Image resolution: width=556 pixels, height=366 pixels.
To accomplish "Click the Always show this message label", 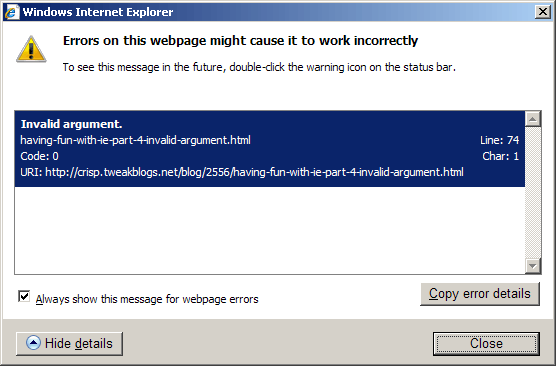I will [147, 299].
